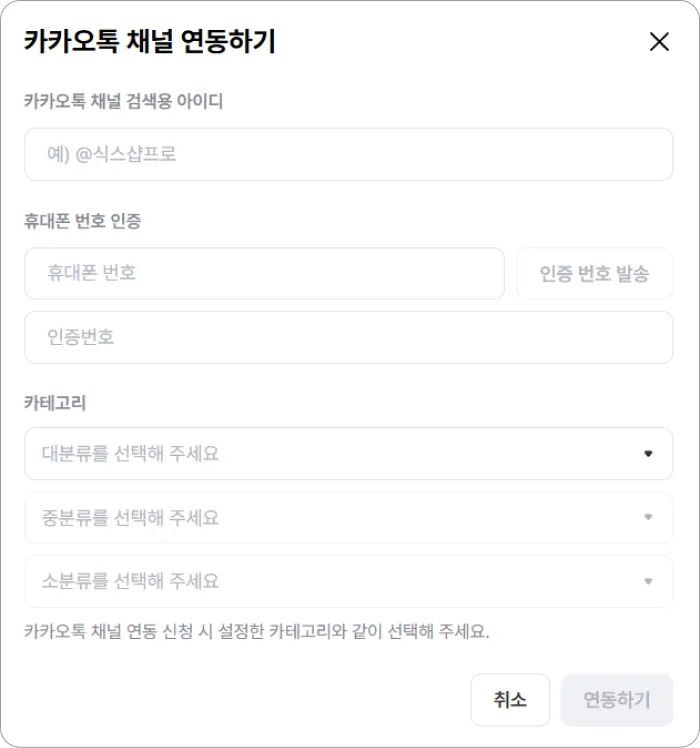
Task: Click the 취소 button
Action: click(510, 700)
